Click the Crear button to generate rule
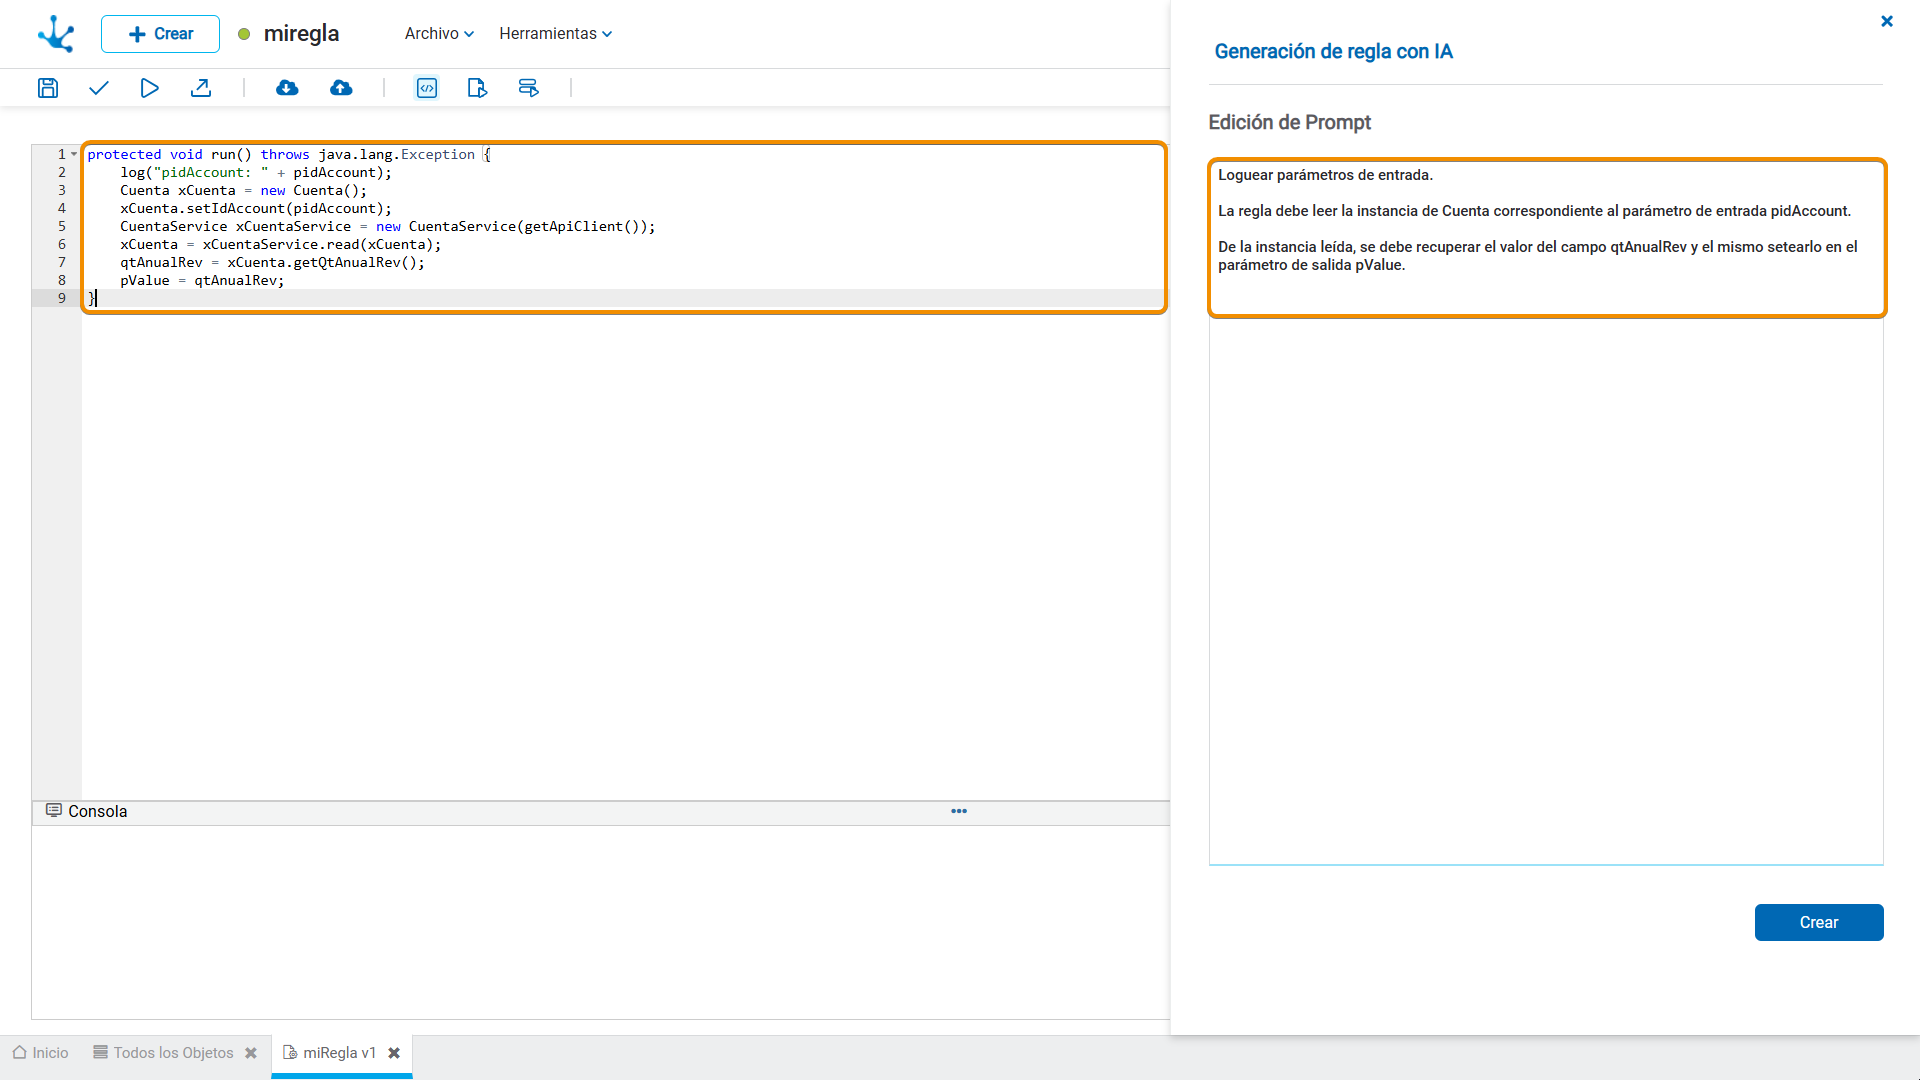Screen dimensions: 1920x1080 pos(1820,922)
